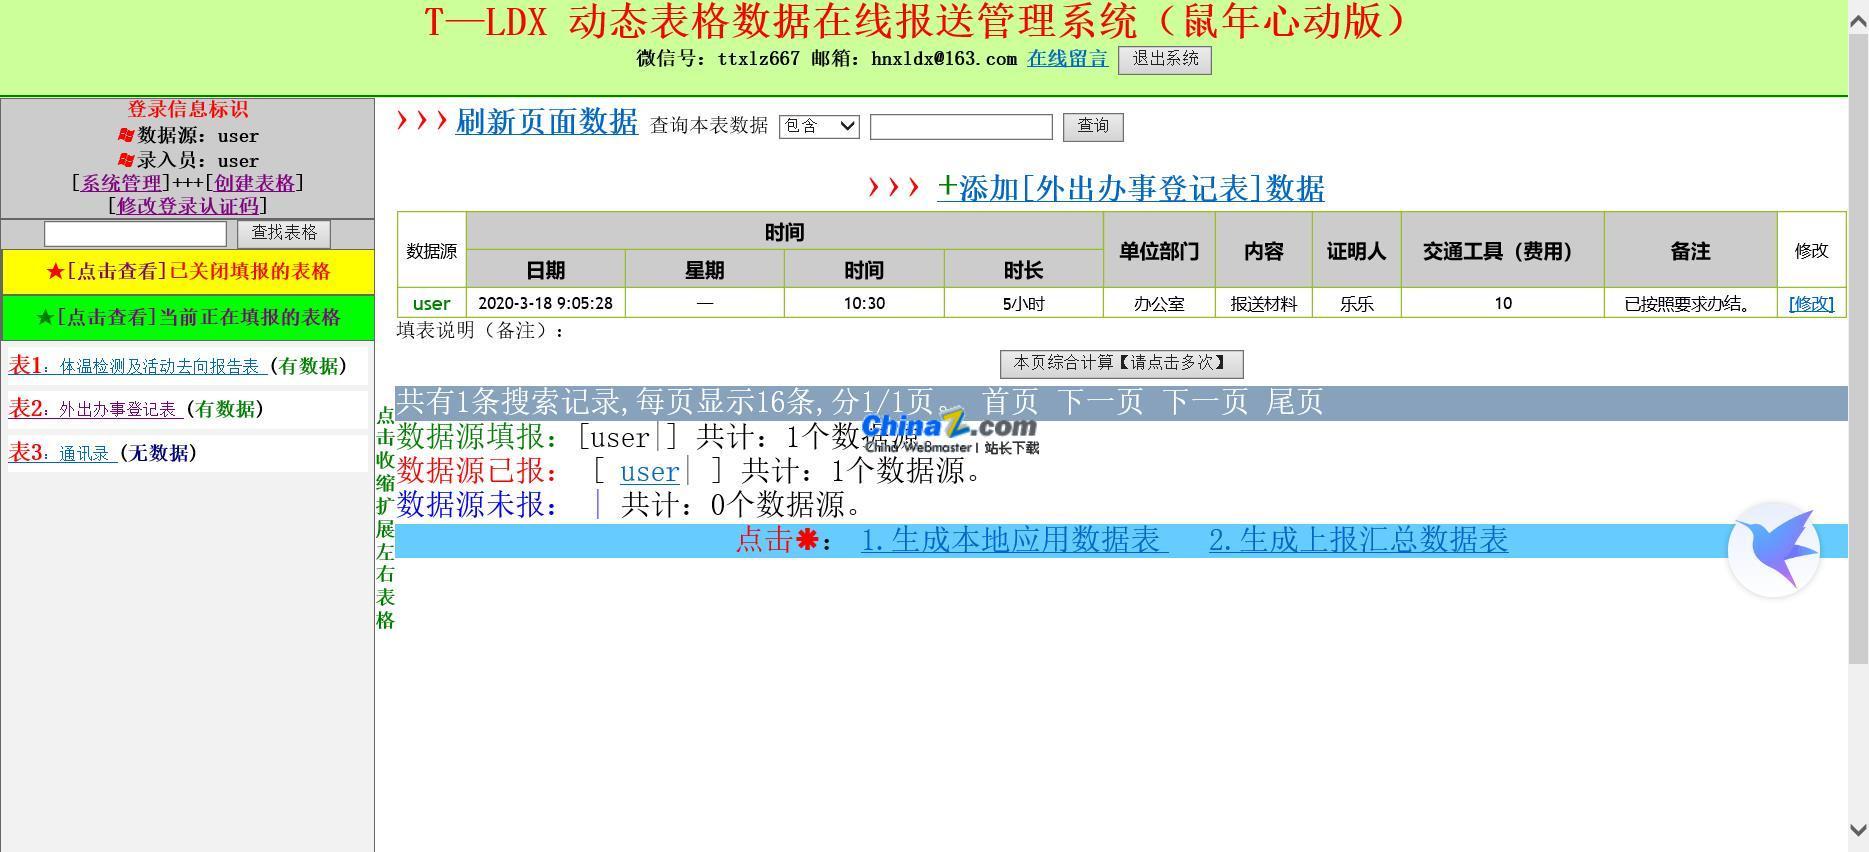Click the flag icon beside 录入员: user

[126, 160]
